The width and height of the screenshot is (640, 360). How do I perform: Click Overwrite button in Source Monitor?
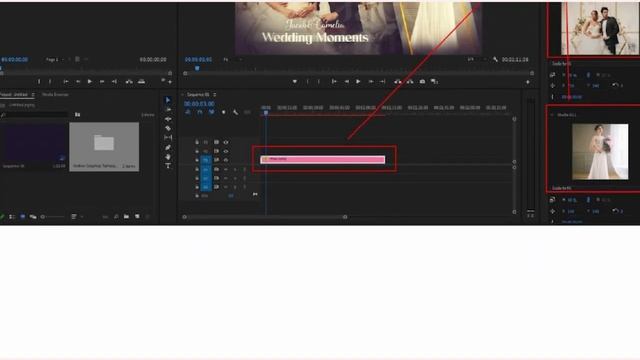(141, 82)
